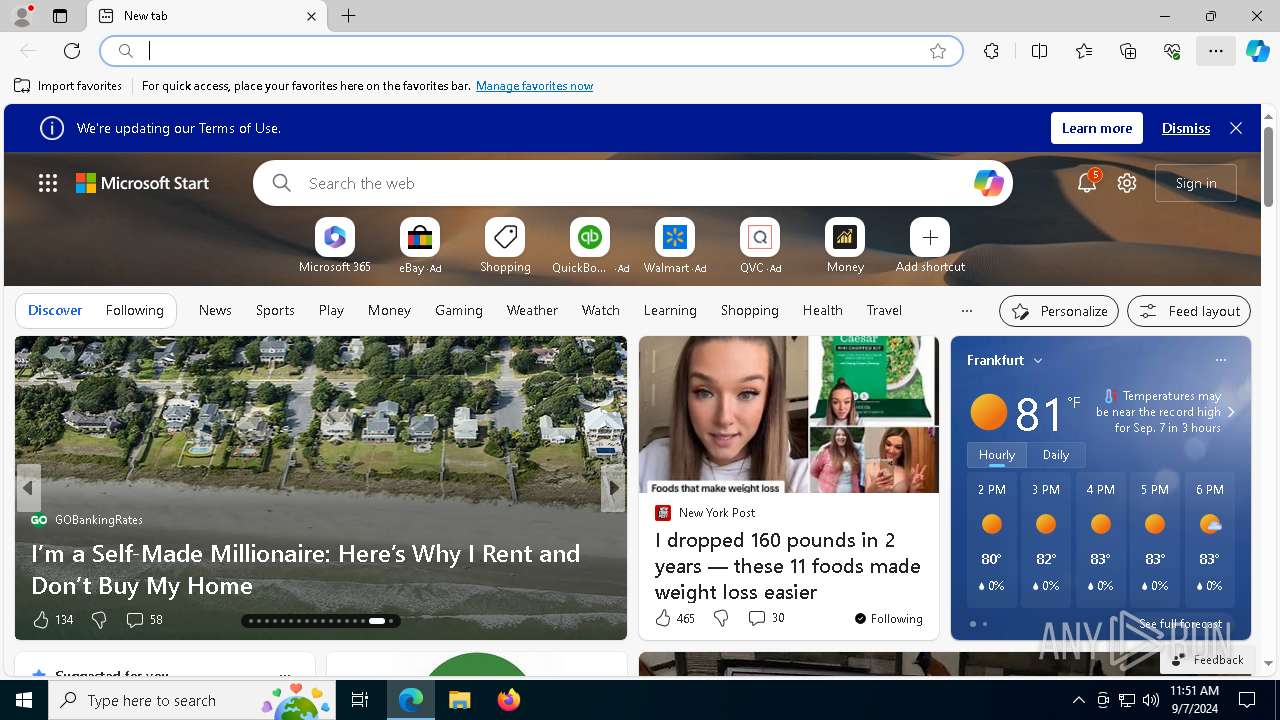
Task: Expand the record high temperature alert arrow
Action: [1231, 412]
